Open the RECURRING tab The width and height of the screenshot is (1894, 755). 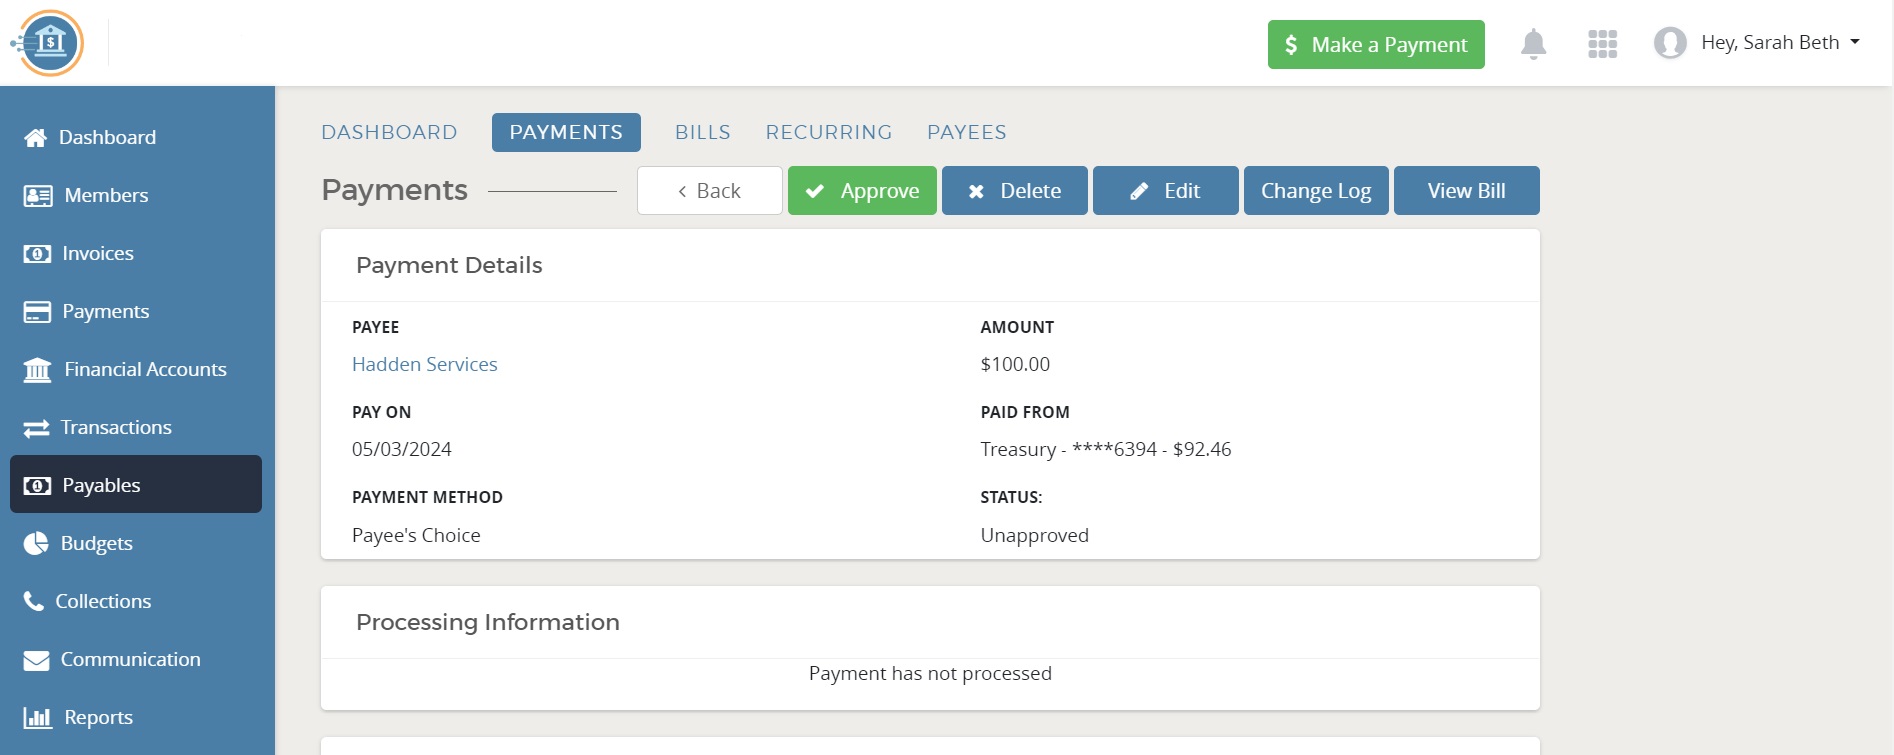coord(829,132)
